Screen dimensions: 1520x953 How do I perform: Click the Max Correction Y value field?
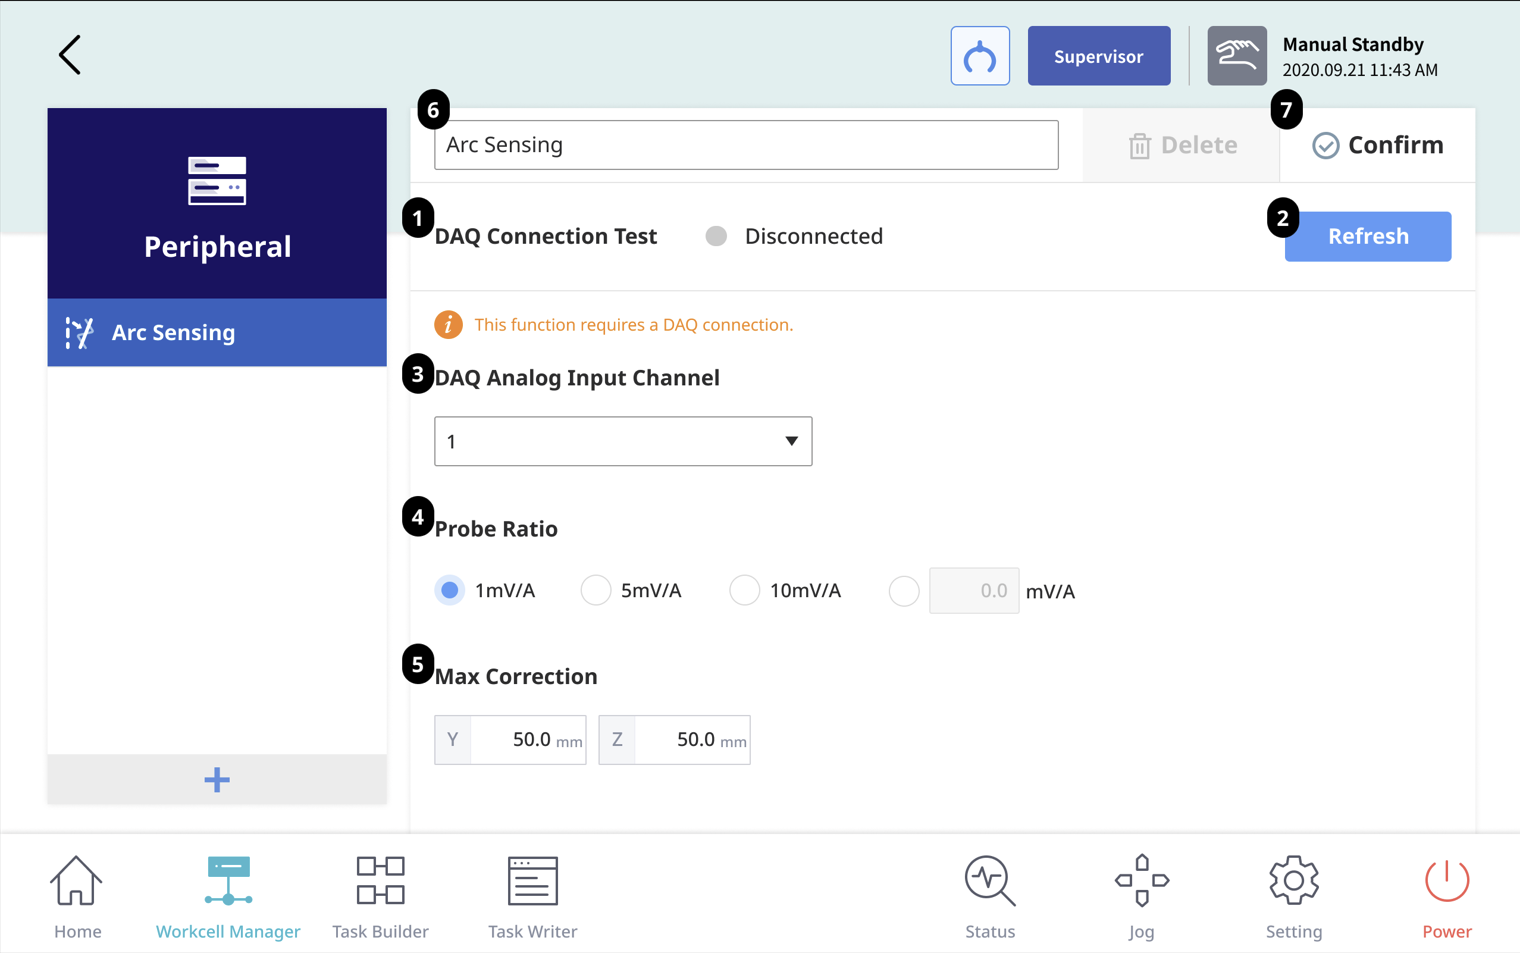527,740
